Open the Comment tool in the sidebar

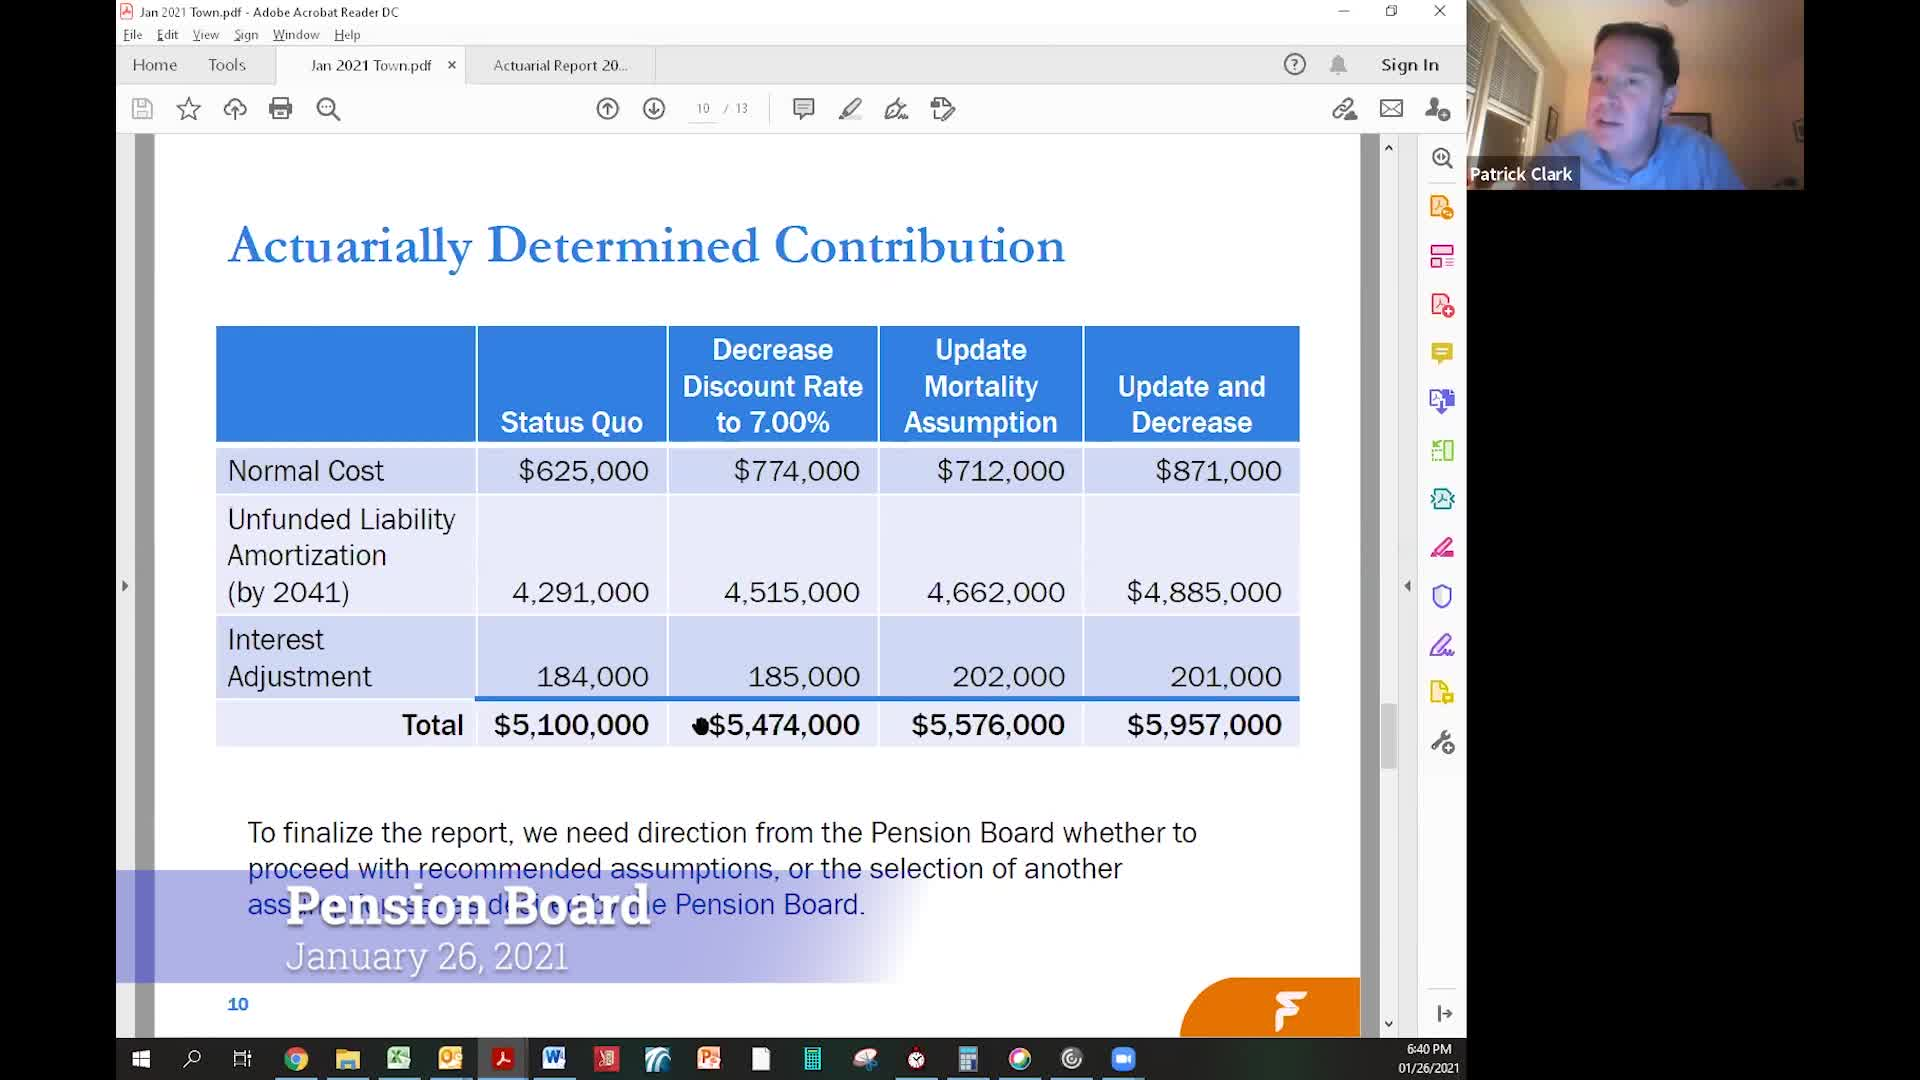pos(1441,353)
